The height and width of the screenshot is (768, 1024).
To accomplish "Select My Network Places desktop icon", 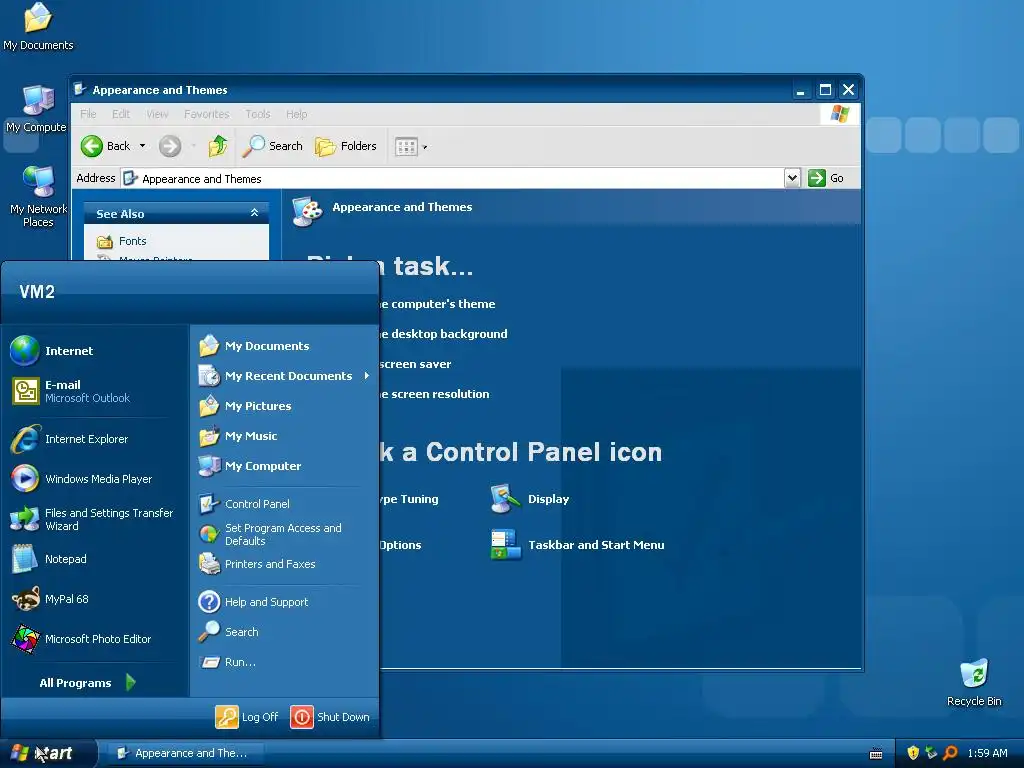I will [x=39, y=197].
